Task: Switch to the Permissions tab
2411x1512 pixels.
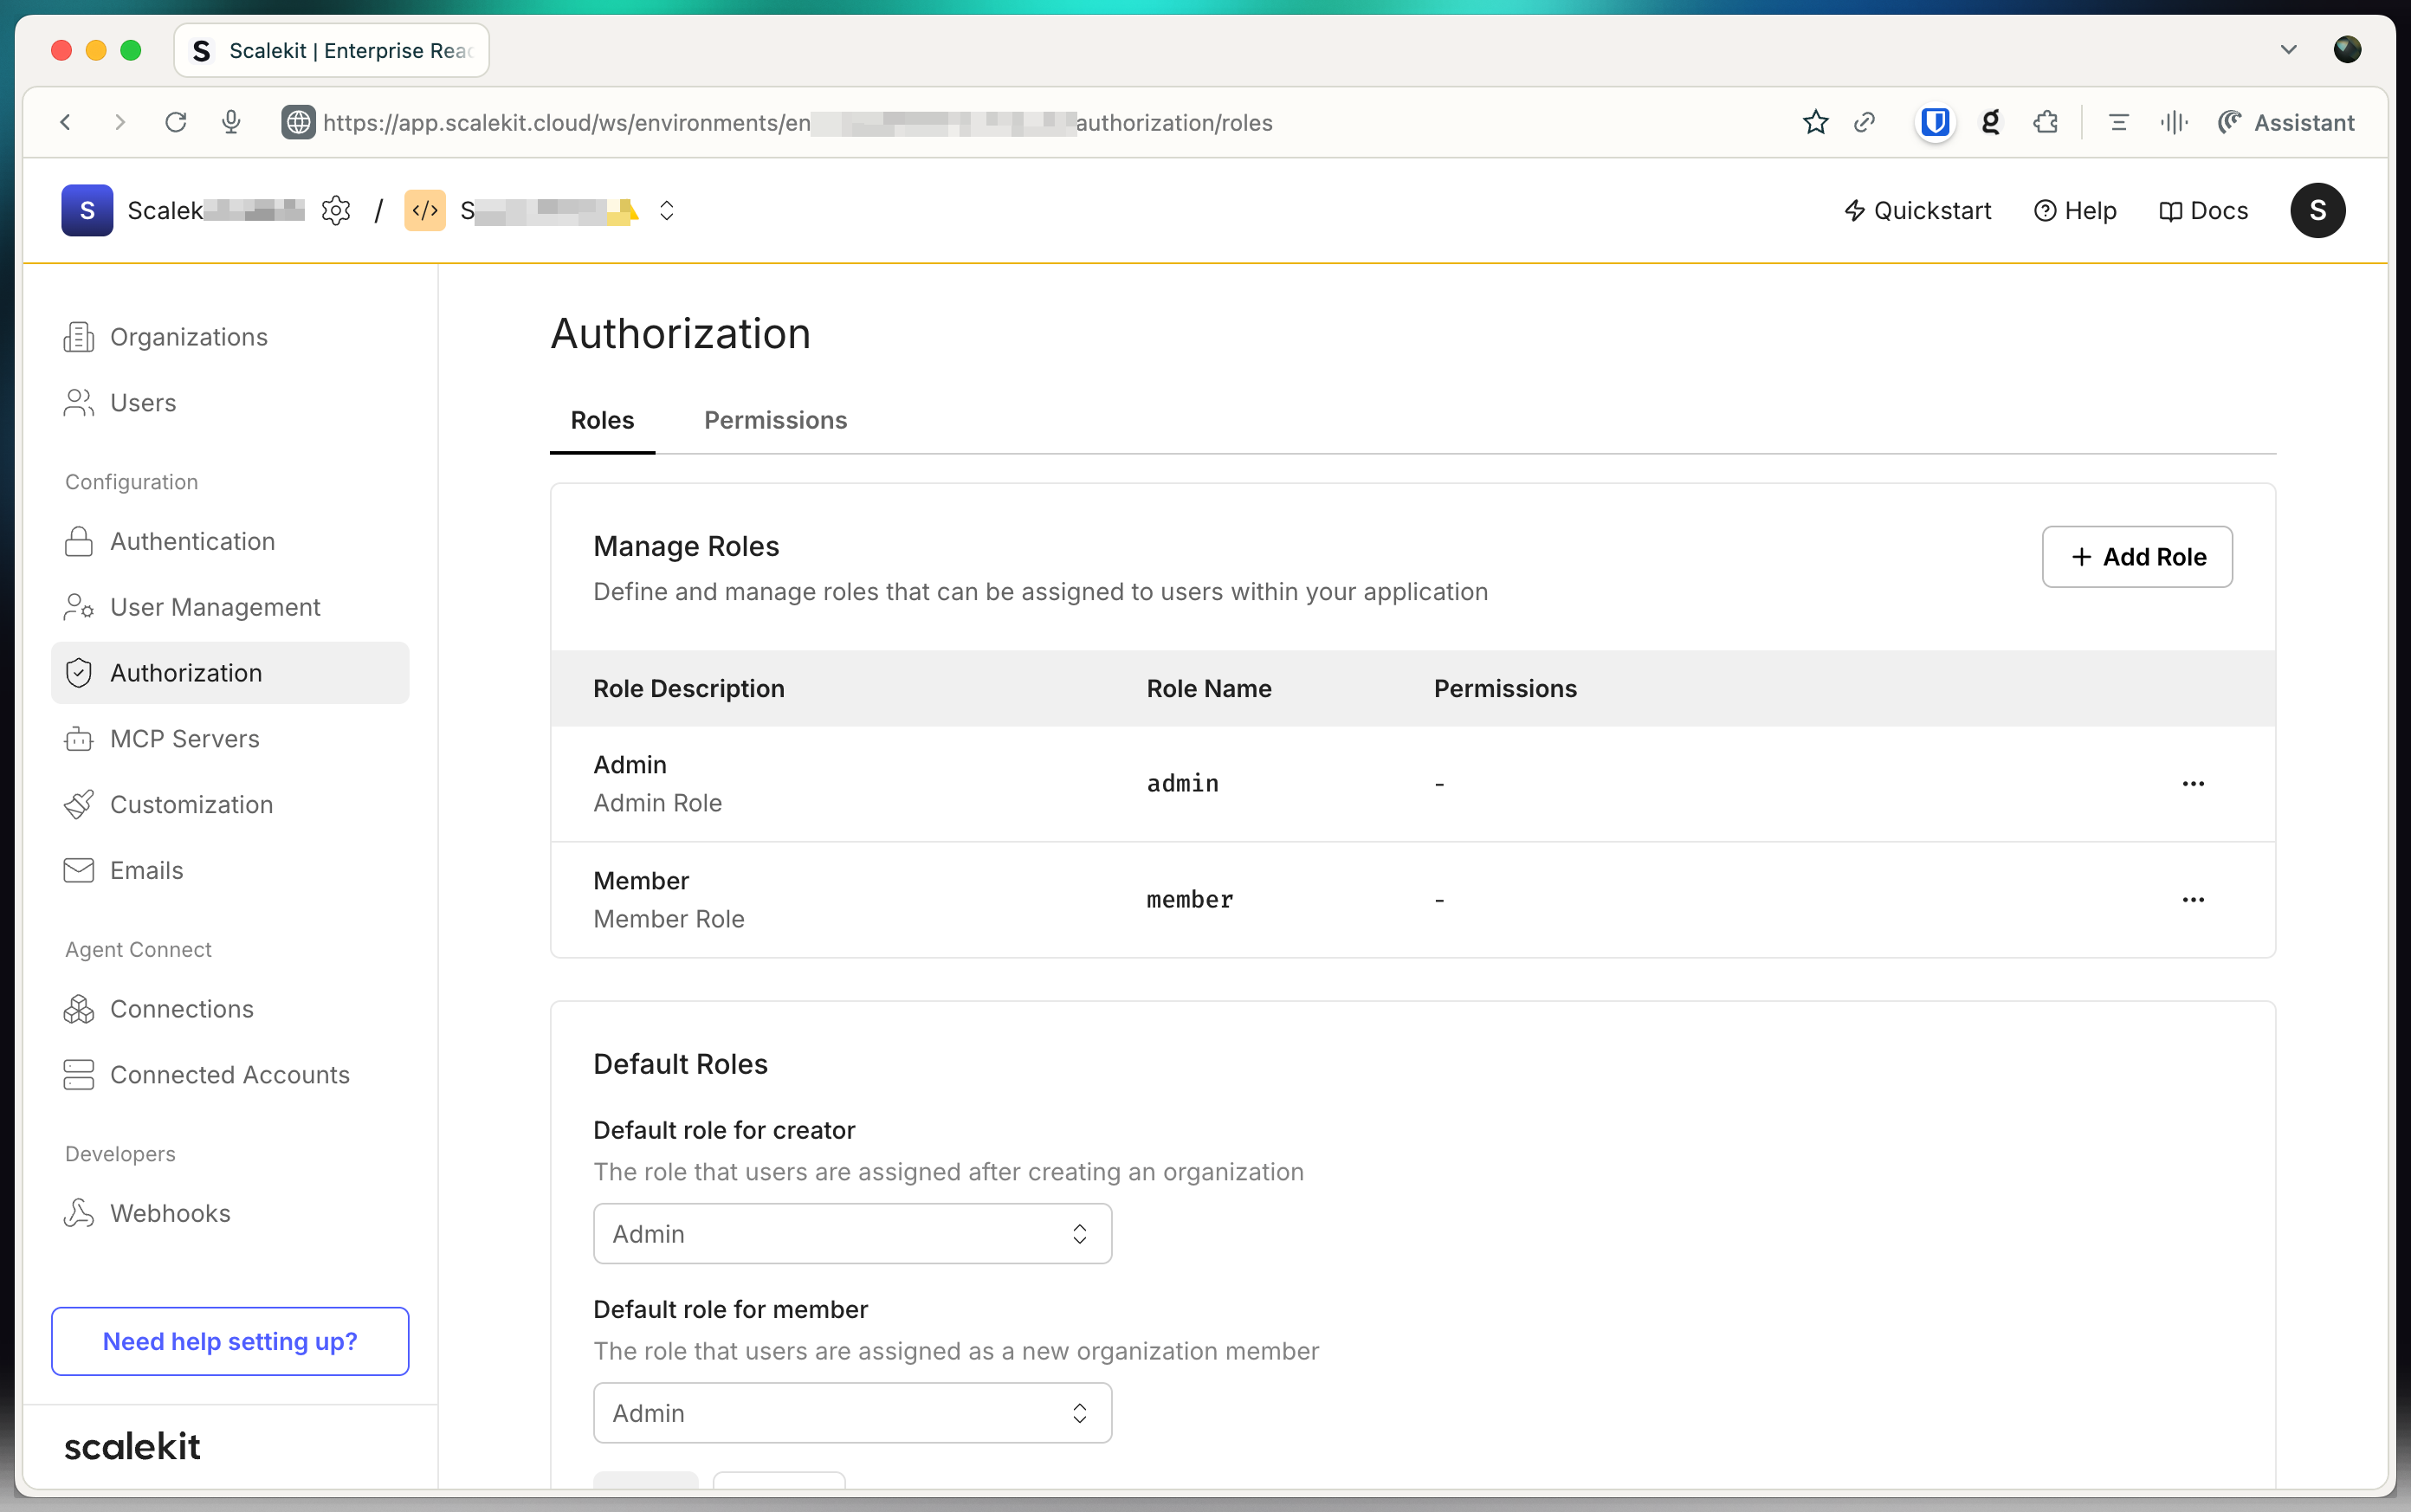Action: pos(775,420)
